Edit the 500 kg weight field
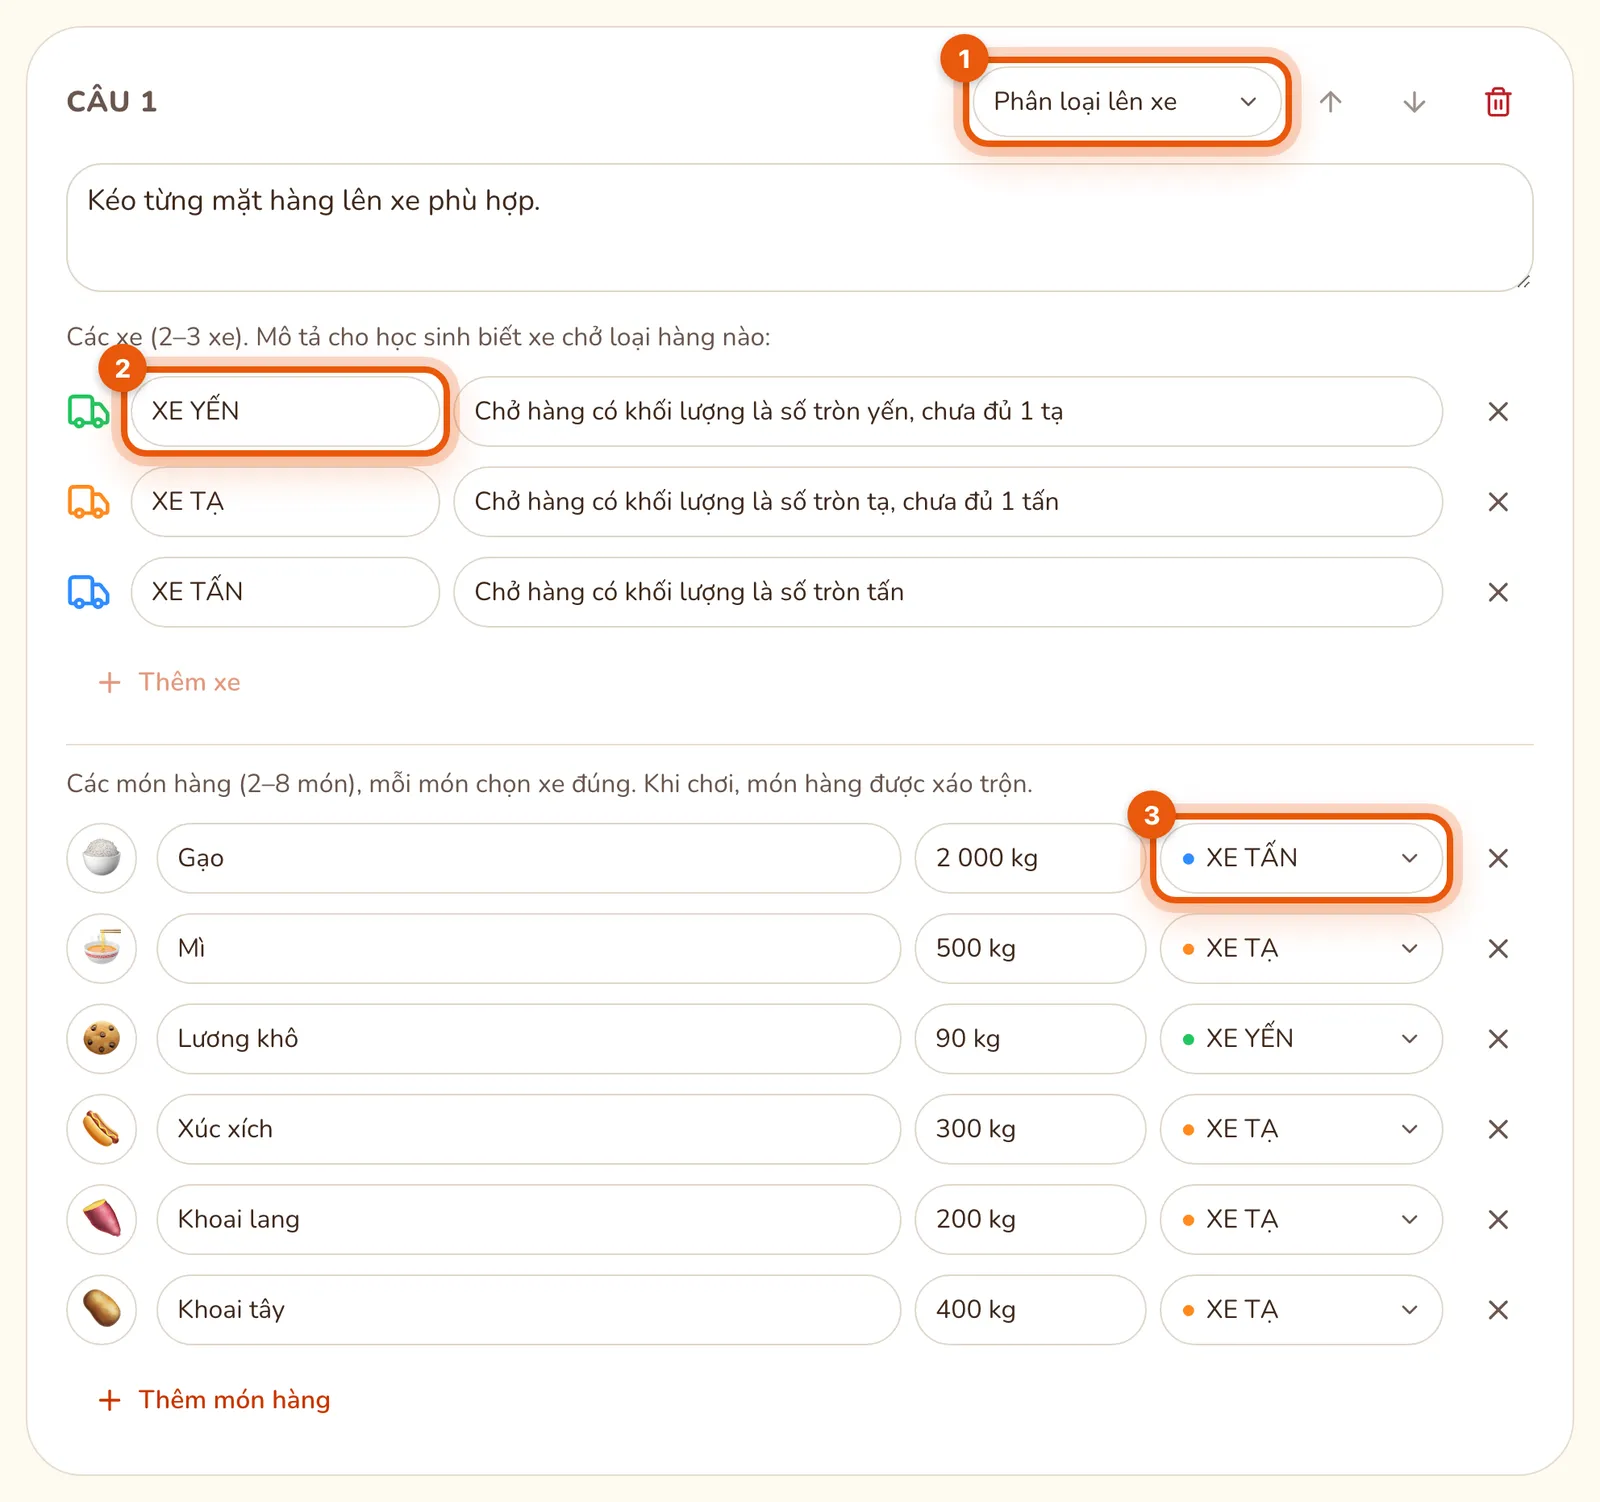The height and width of the screenshot is (1502, 1600). (x=1030, y=949)
